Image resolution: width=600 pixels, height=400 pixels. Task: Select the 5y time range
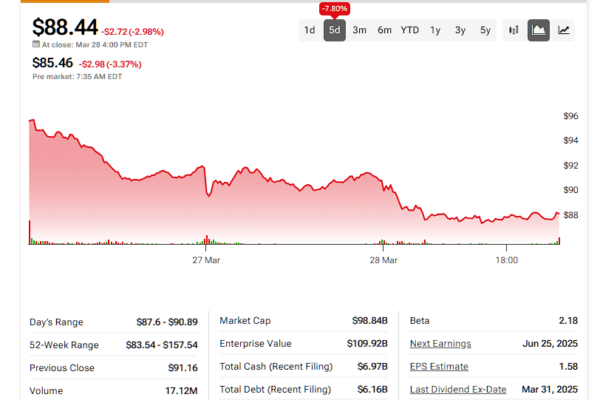(485, 30)
